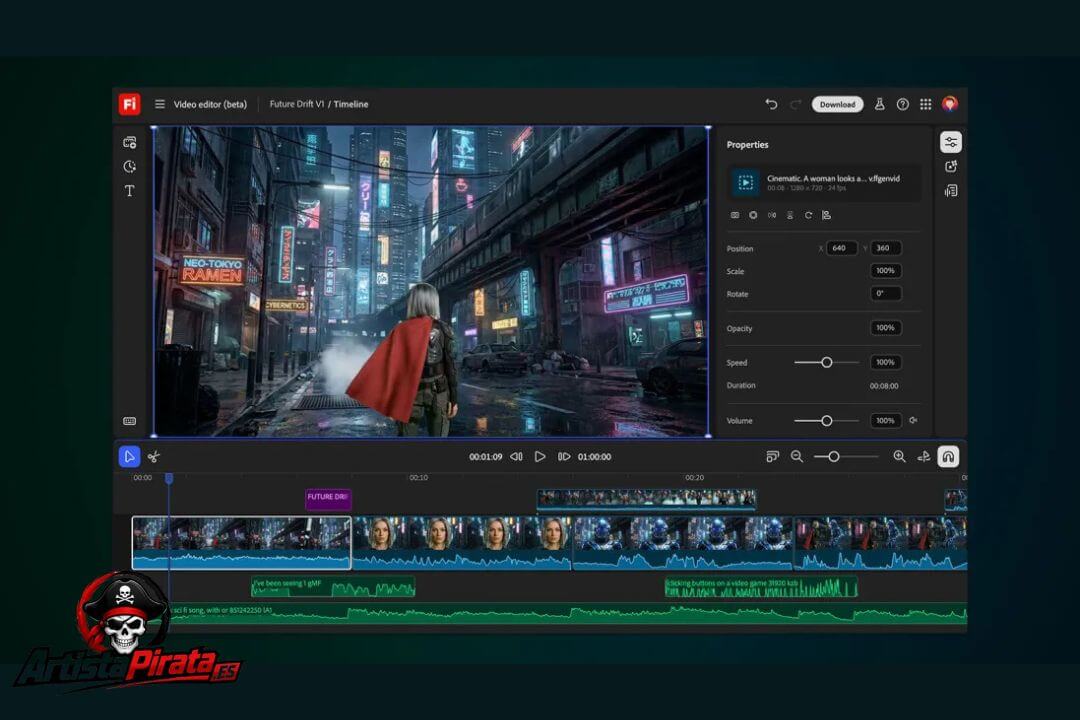1080x720 pixels.
Task: Select the blue robot video clip
Action: [x=683, y=543]
